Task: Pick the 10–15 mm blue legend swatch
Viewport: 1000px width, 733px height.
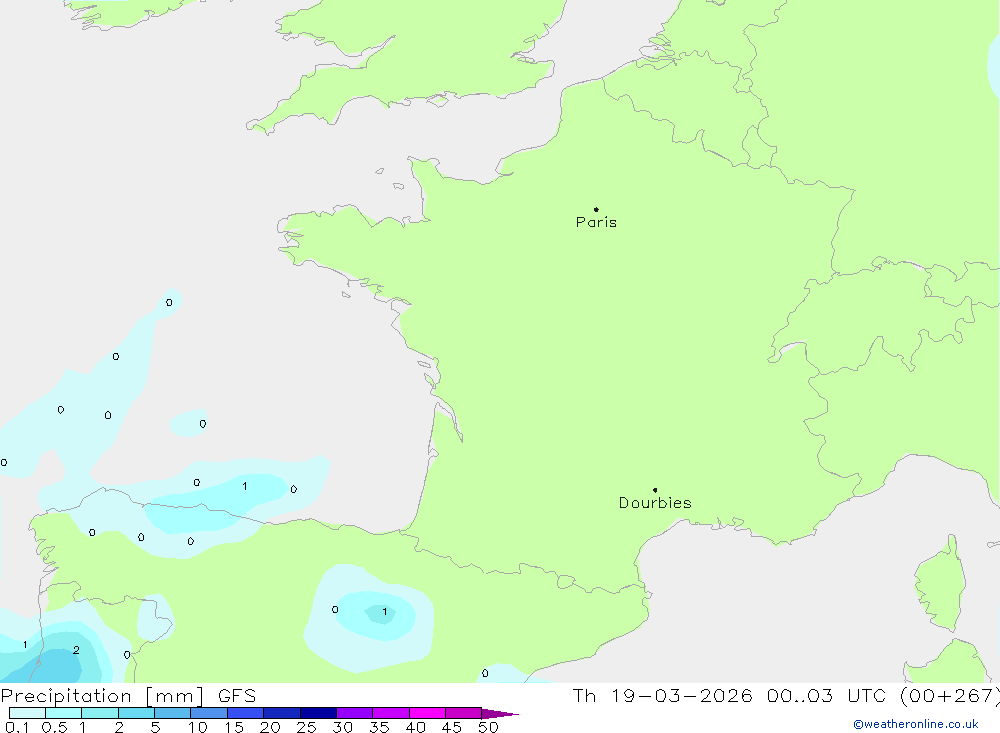Action: 209,713
